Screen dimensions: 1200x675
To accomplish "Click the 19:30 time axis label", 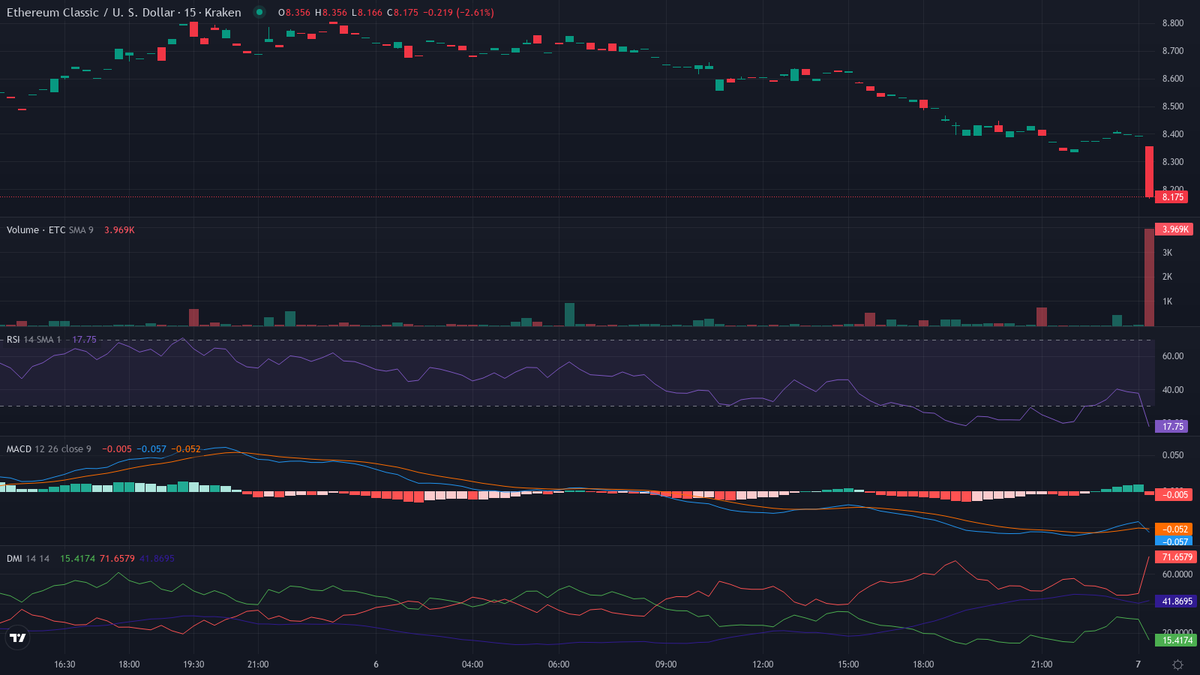I will pos(194,664).
